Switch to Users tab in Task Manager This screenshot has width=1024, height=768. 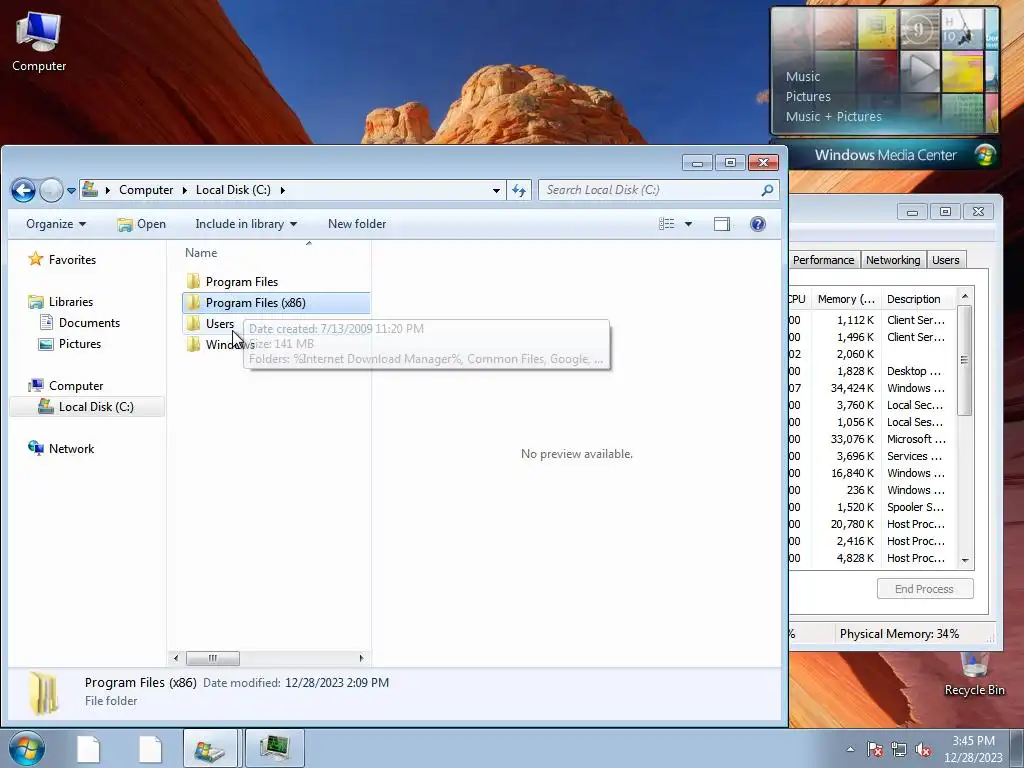pos(945,260)
